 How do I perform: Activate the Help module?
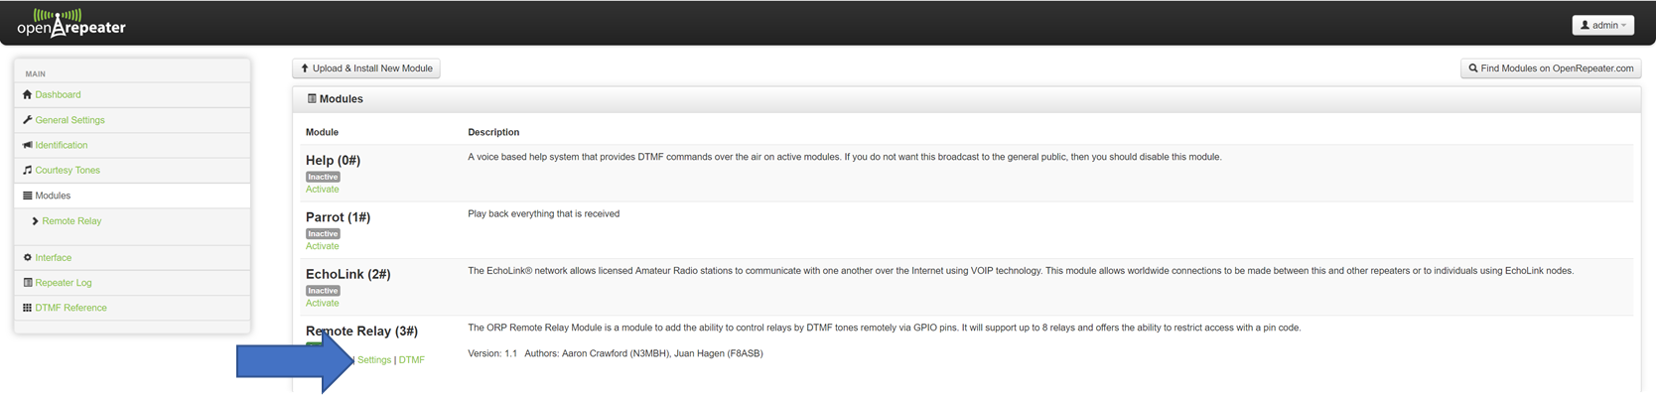point(322,189)
